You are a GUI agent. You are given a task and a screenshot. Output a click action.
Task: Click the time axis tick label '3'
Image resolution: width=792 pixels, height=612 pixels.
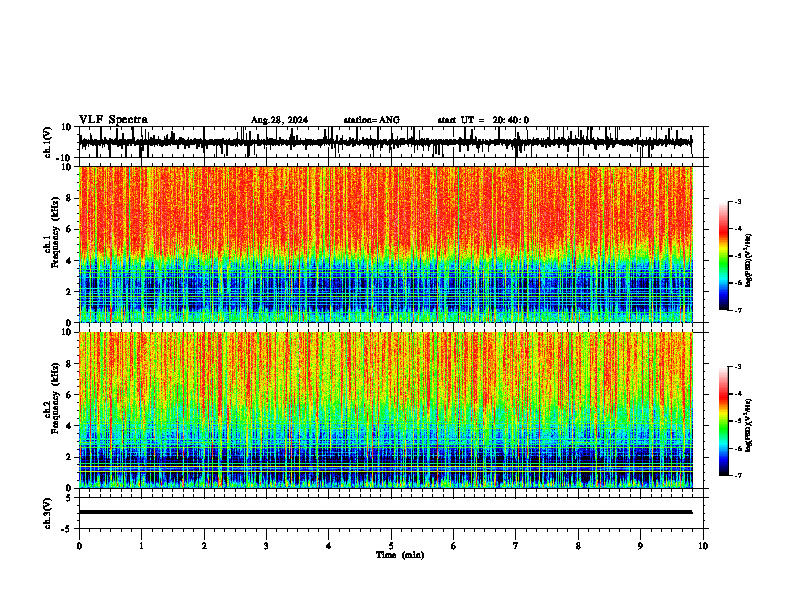point(266,546)
